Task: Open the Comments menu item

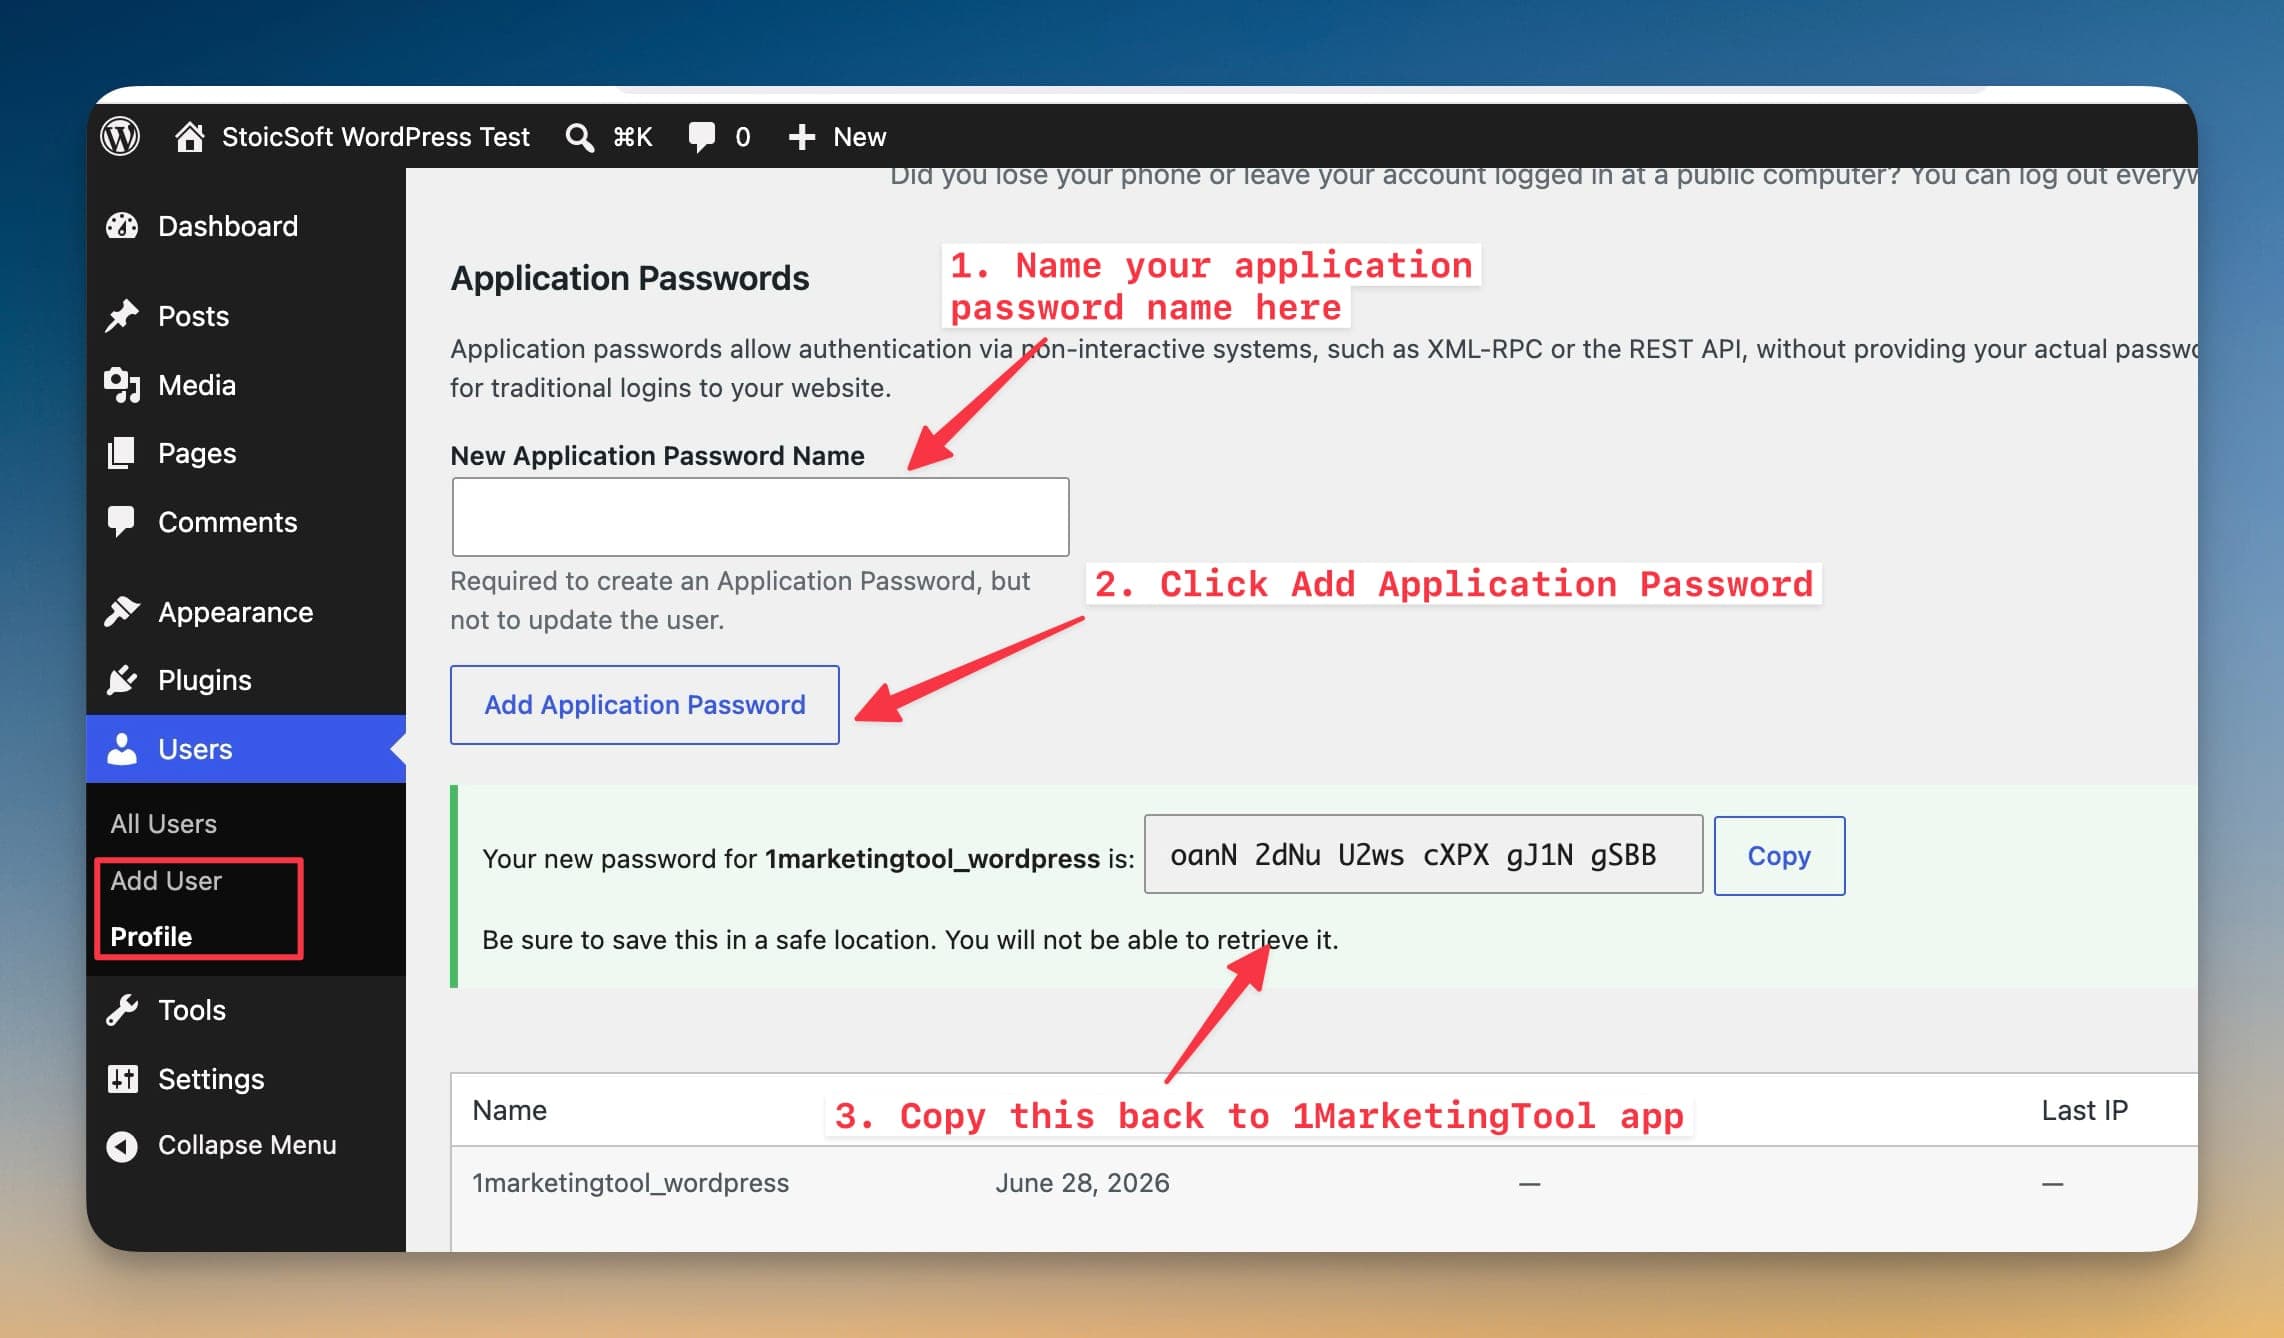Action: 227,522
